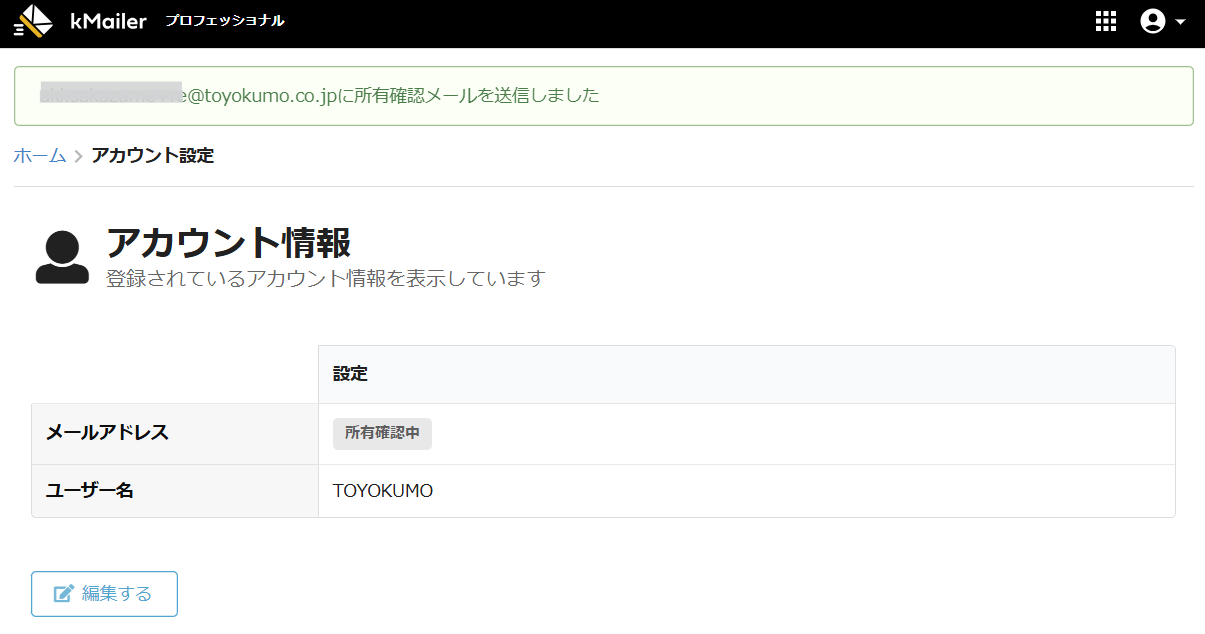This screenshot has height=634, width=1205.
Task: Click the TOYOKUMO username value
Action: [x=383, y=491]
